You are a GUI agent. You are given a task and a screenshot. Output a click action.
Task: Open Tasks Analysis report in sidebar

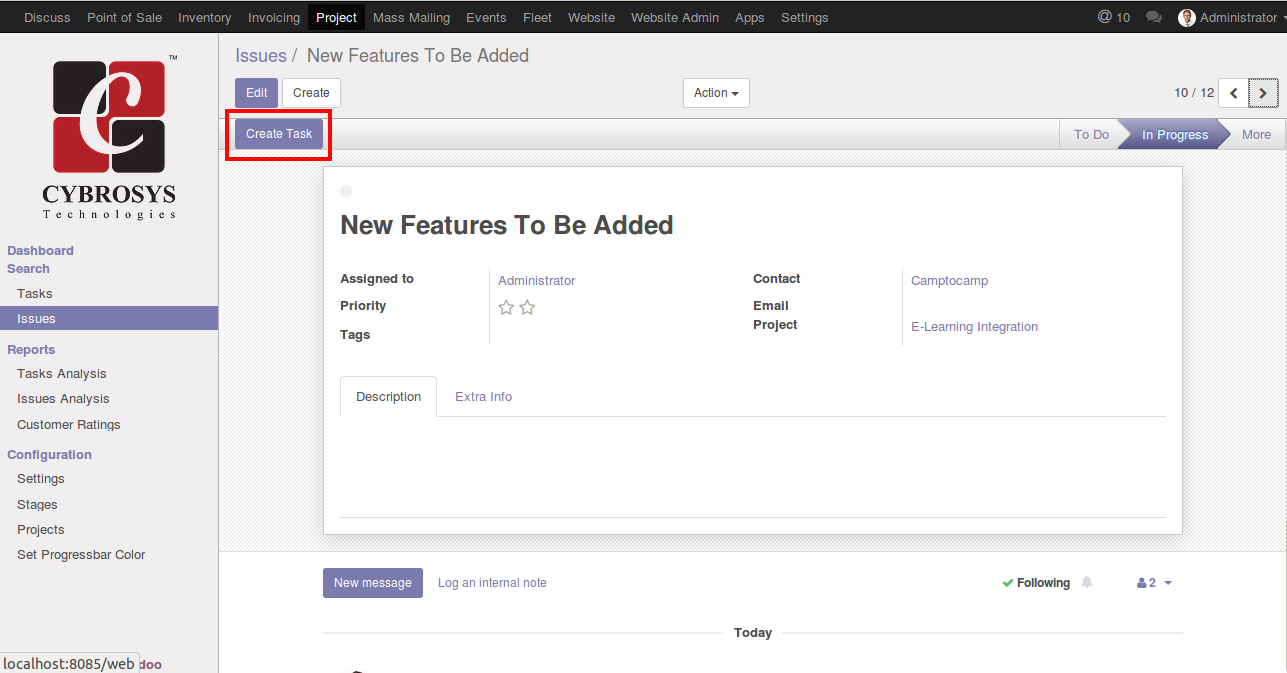coord(61,374)
